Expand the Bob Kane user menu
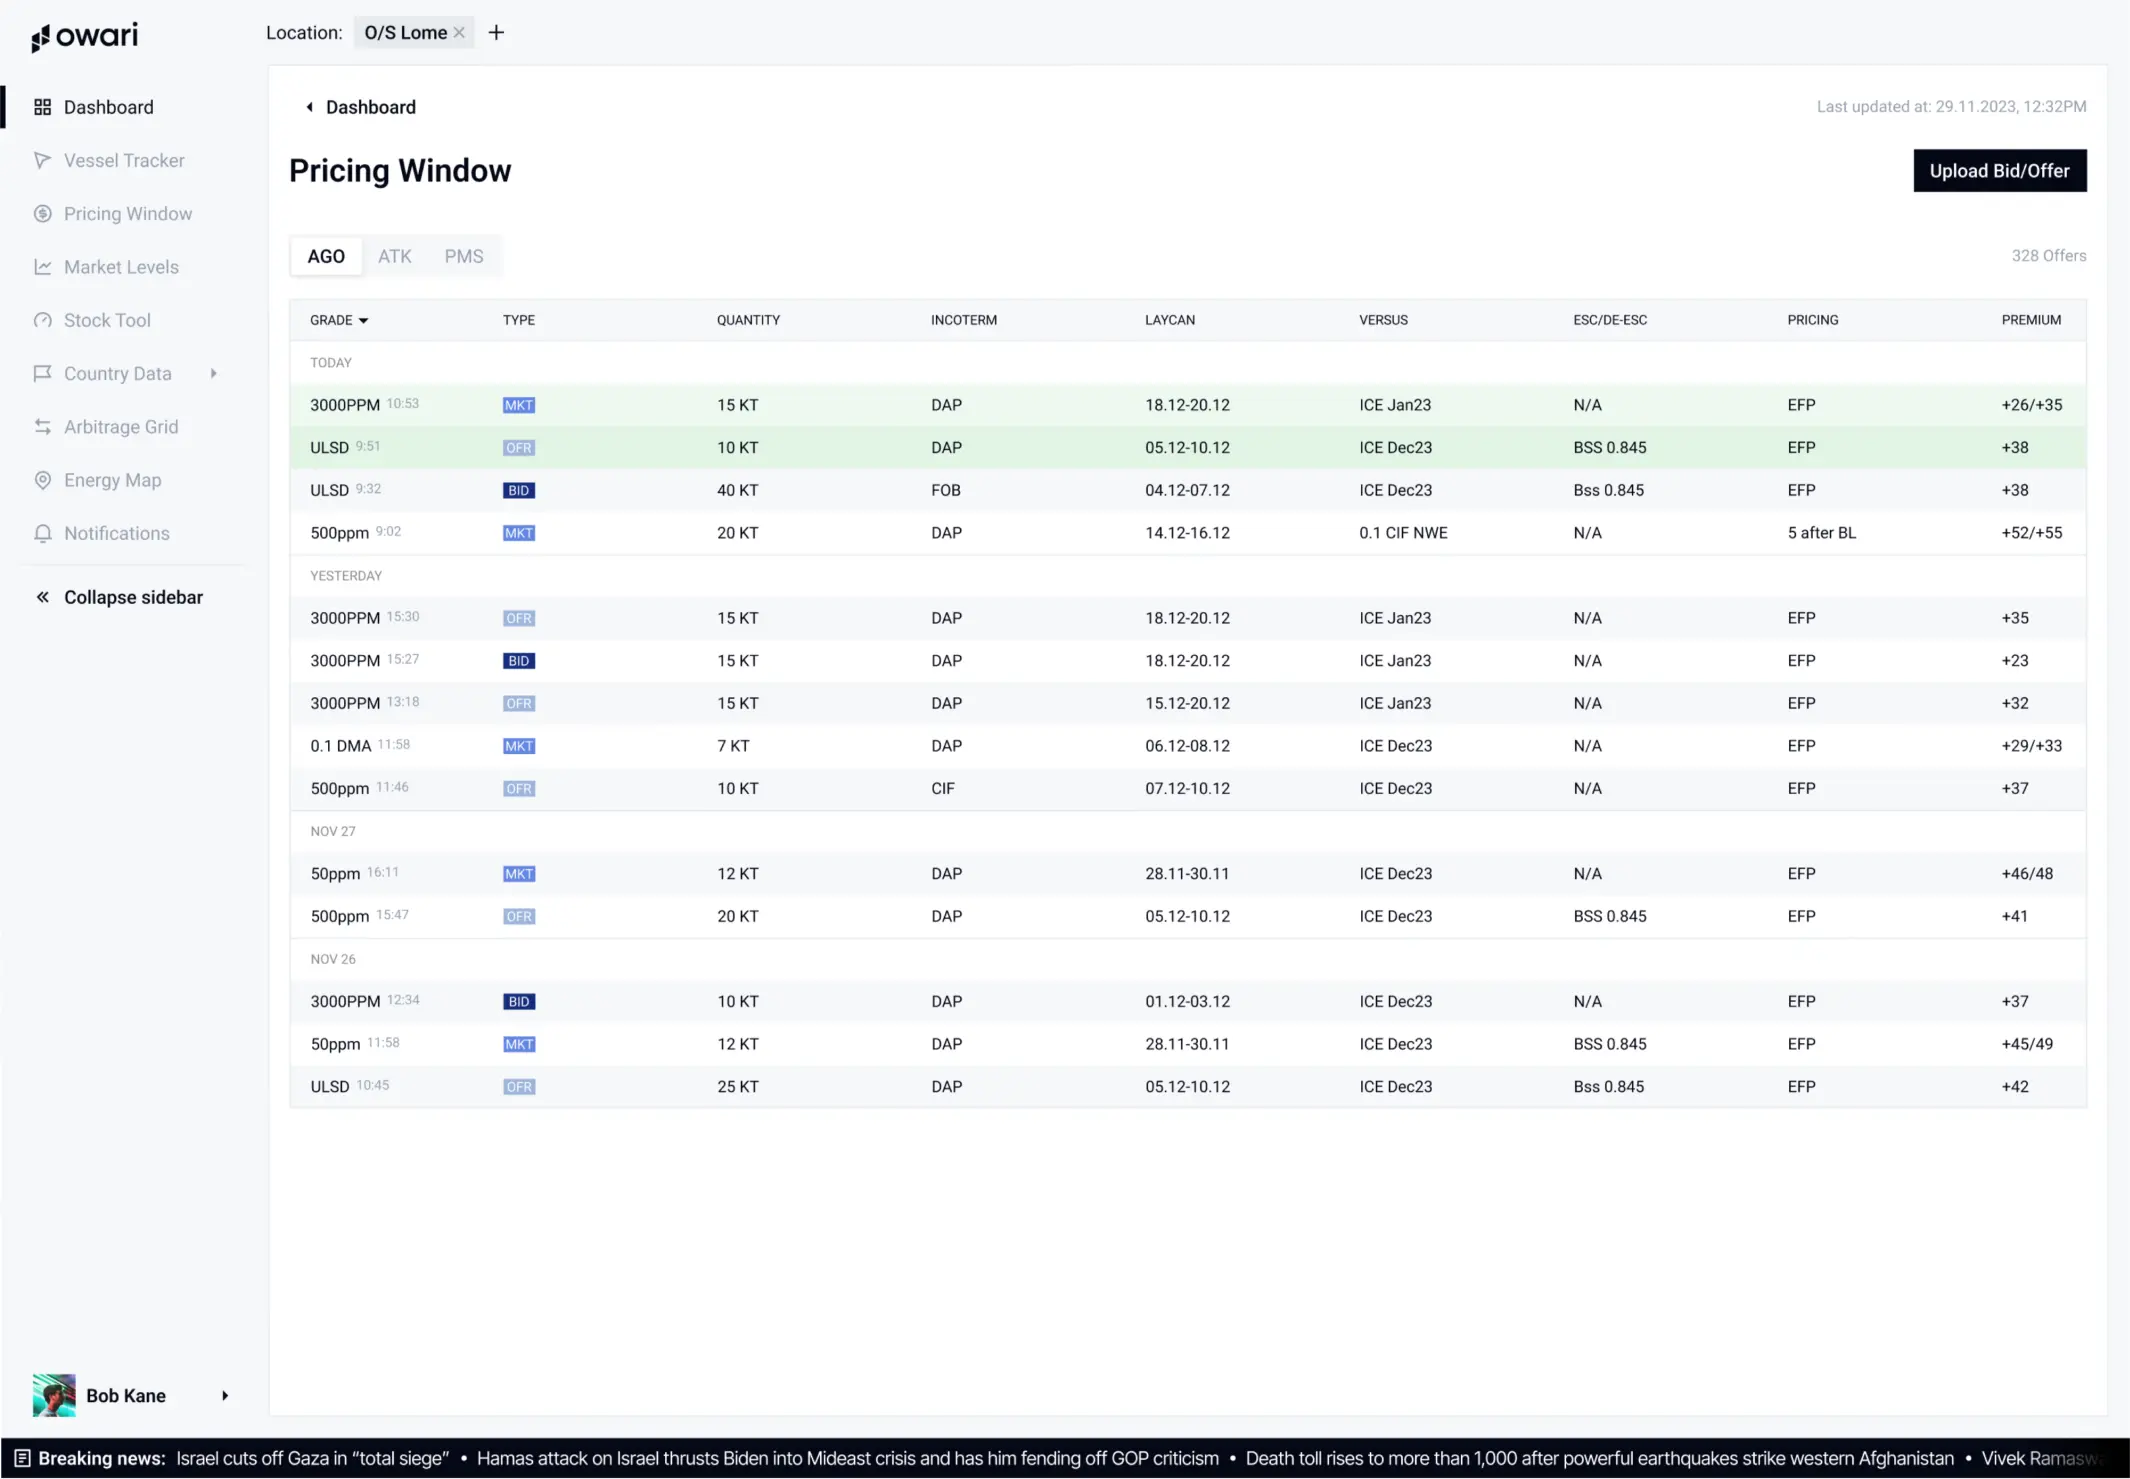 point(225,1395)
